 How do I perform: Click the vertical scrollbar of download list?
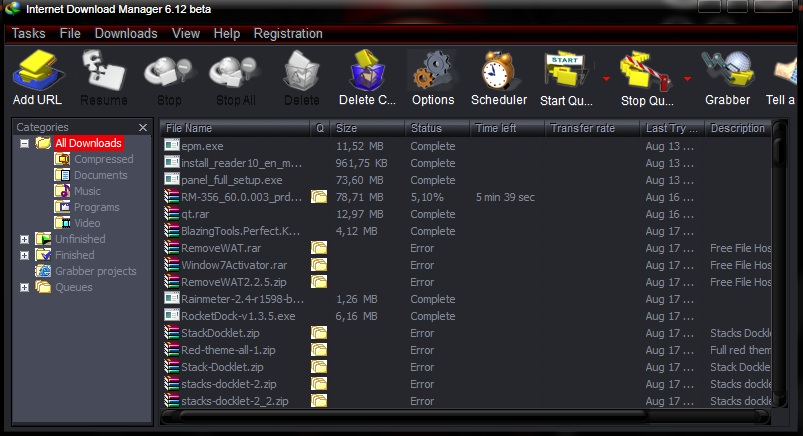click(779, 264)
